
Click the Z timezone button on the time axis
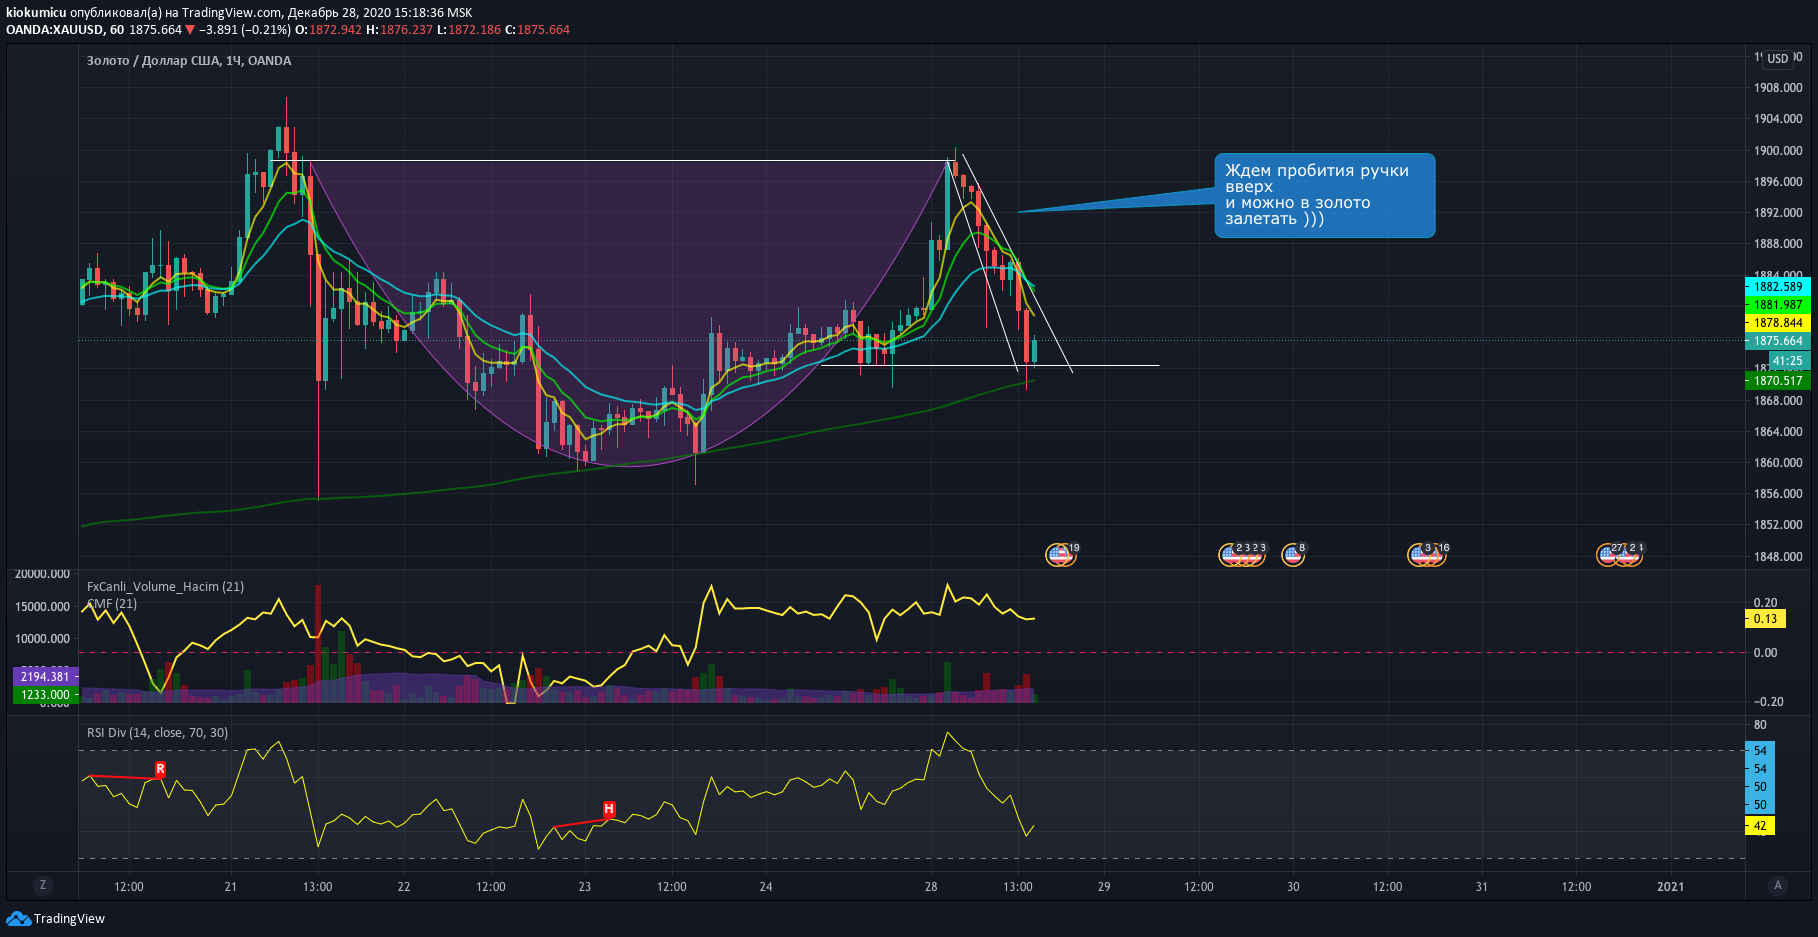42,885
